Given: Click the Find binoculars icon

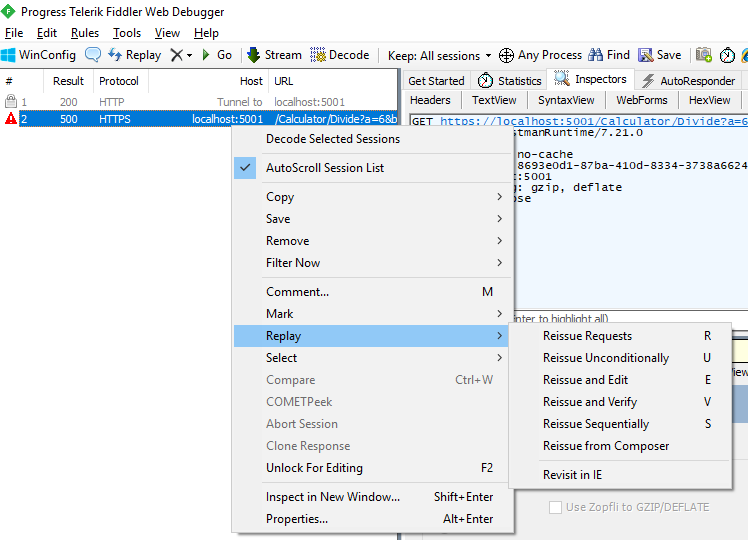Looking at the screenshot, I should 595,55.
